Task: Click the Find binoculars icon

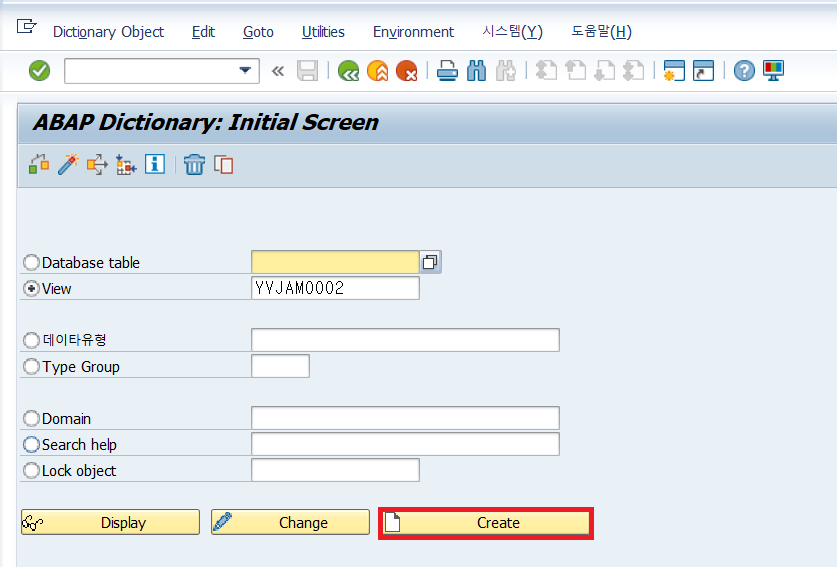Action: (476, 70)
